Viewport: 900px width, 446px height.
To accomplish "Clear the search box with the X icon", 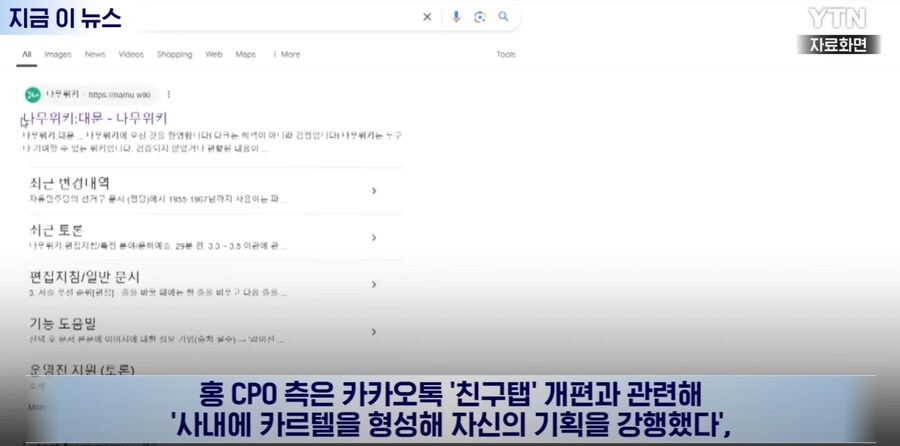I will tap(427, 17).
